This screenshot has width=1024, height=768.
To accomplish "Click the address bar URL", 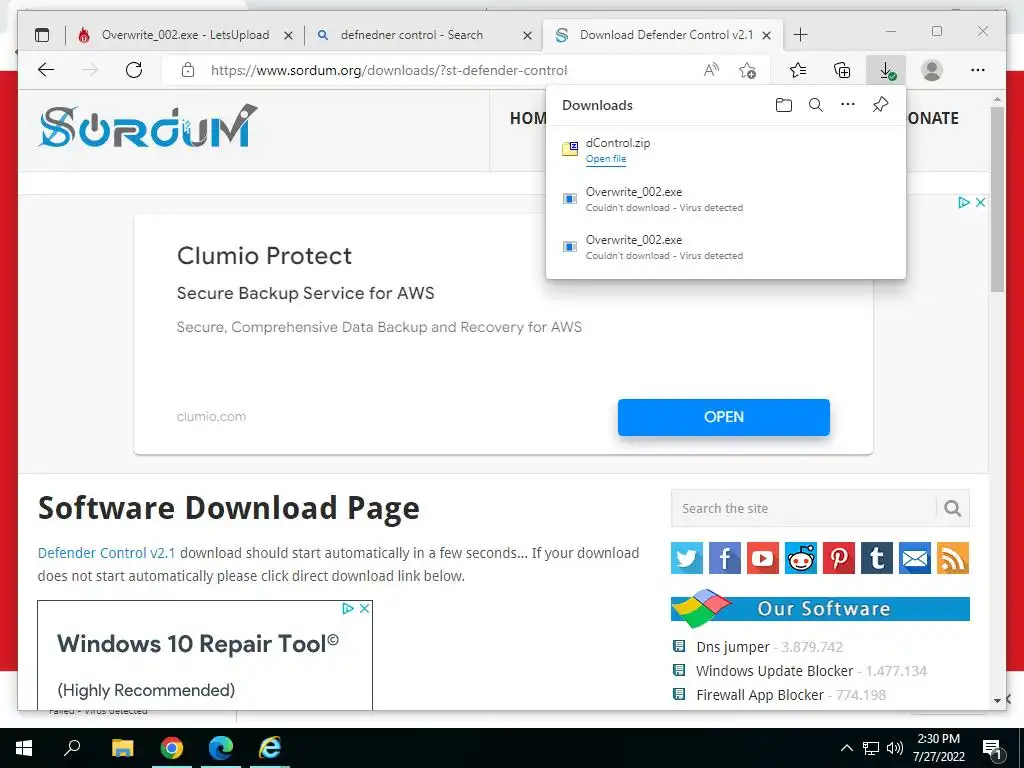I will click(389, 70).
